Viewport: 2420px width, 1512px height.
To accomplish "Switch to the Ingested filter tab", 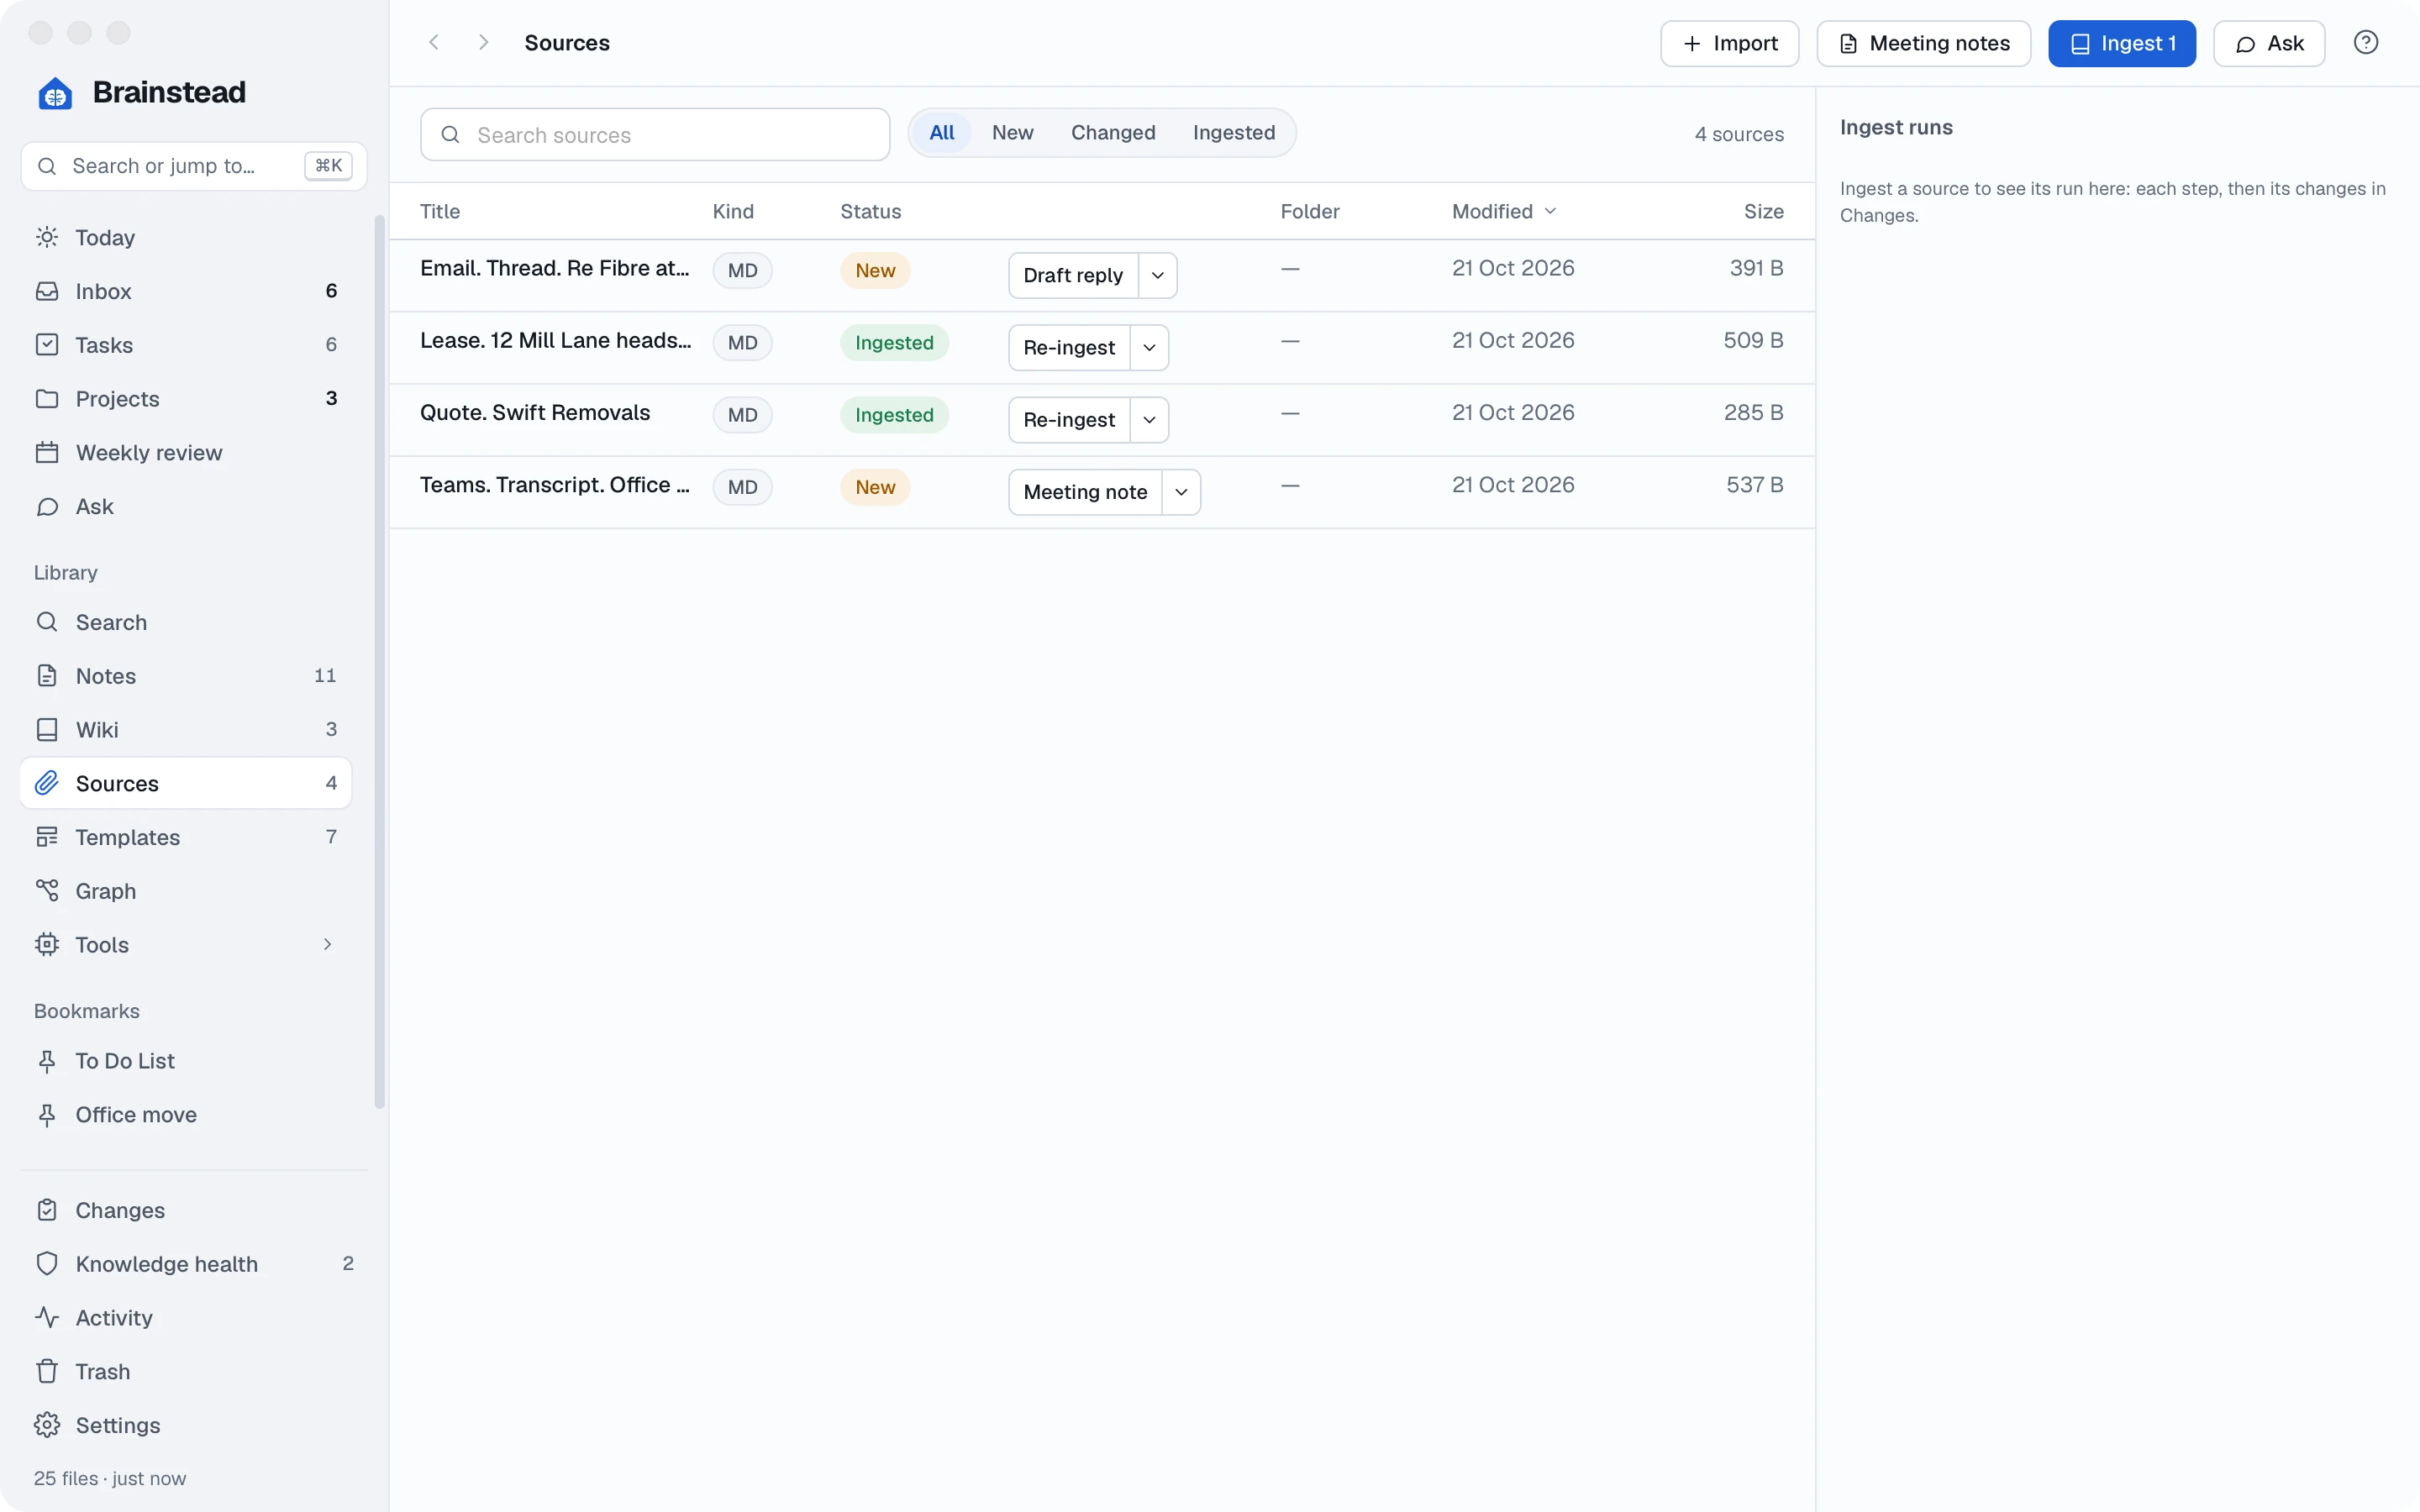I will tap(1233, 133).
